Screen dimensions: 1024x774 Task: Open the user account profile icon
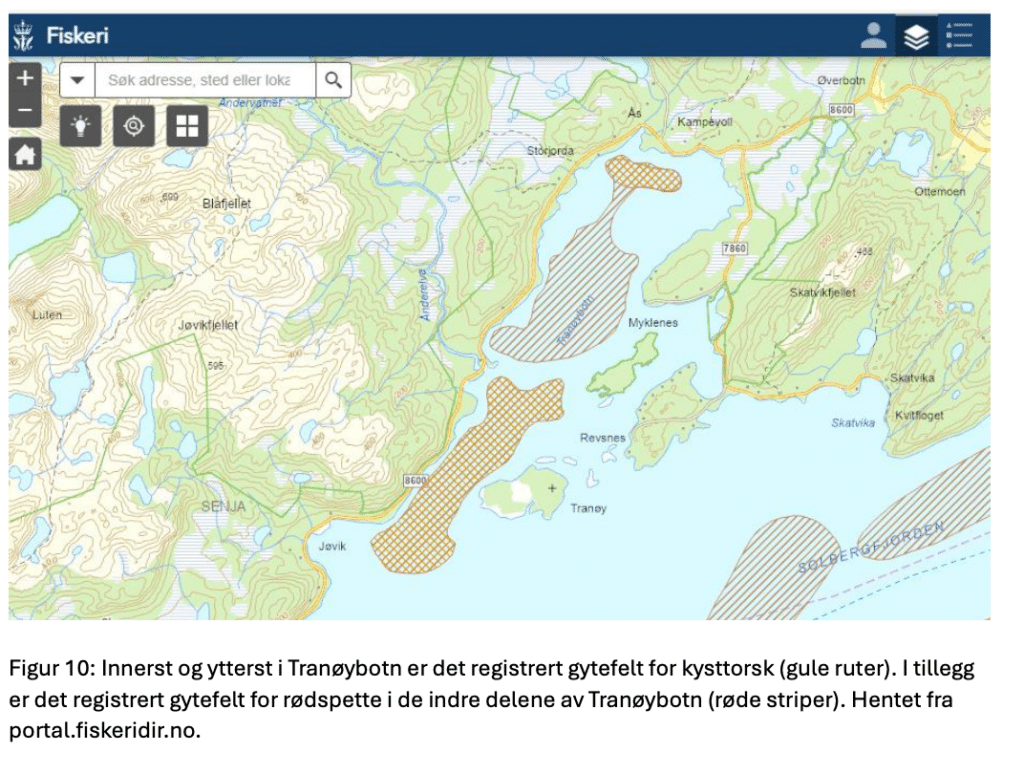tap(873, 37)
